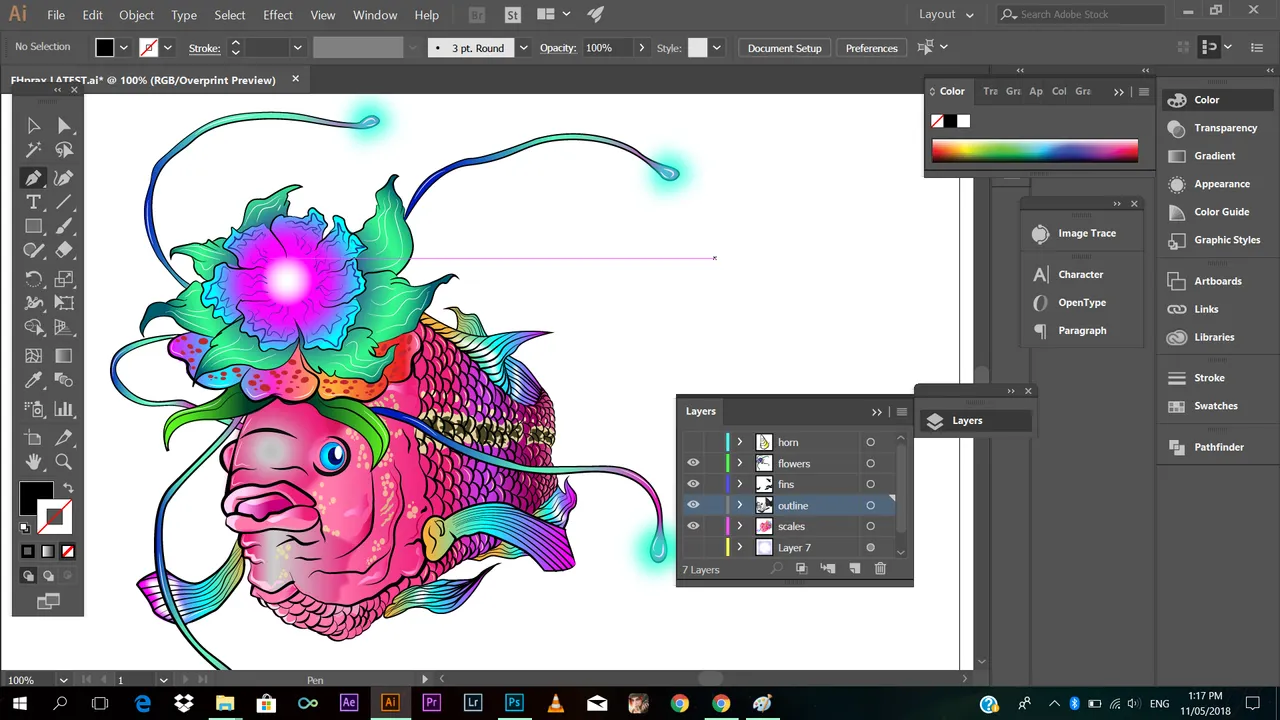The image size is (1280, 720).
Task: Select the Lasso tool
Action: [64, 150]
